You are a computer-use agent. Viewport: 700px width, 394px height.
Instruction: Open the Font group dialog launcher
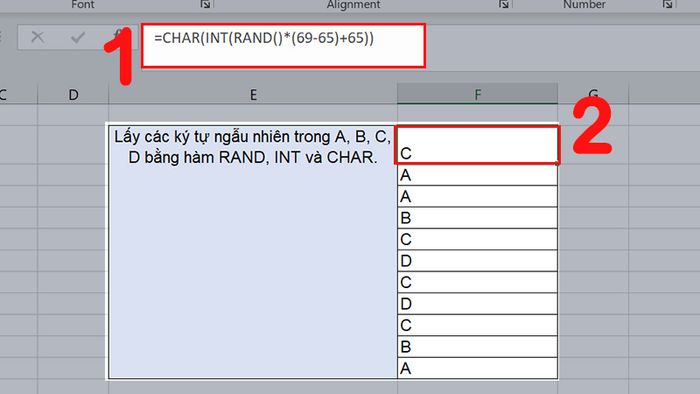[x=205, y=4]
